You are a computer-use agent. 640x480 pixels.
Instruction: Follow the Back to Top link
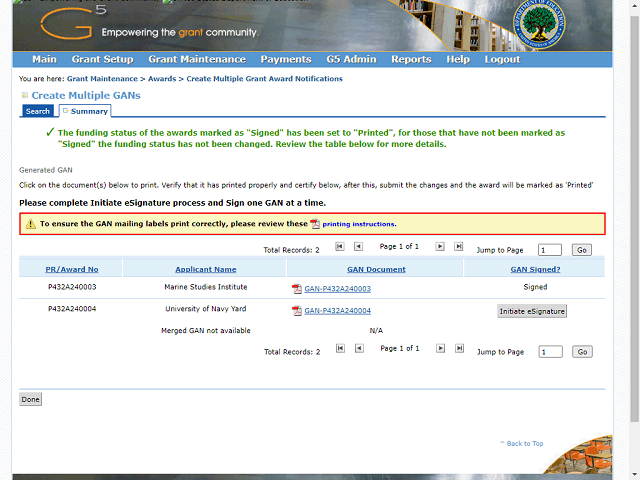click(x=524, y=443)
